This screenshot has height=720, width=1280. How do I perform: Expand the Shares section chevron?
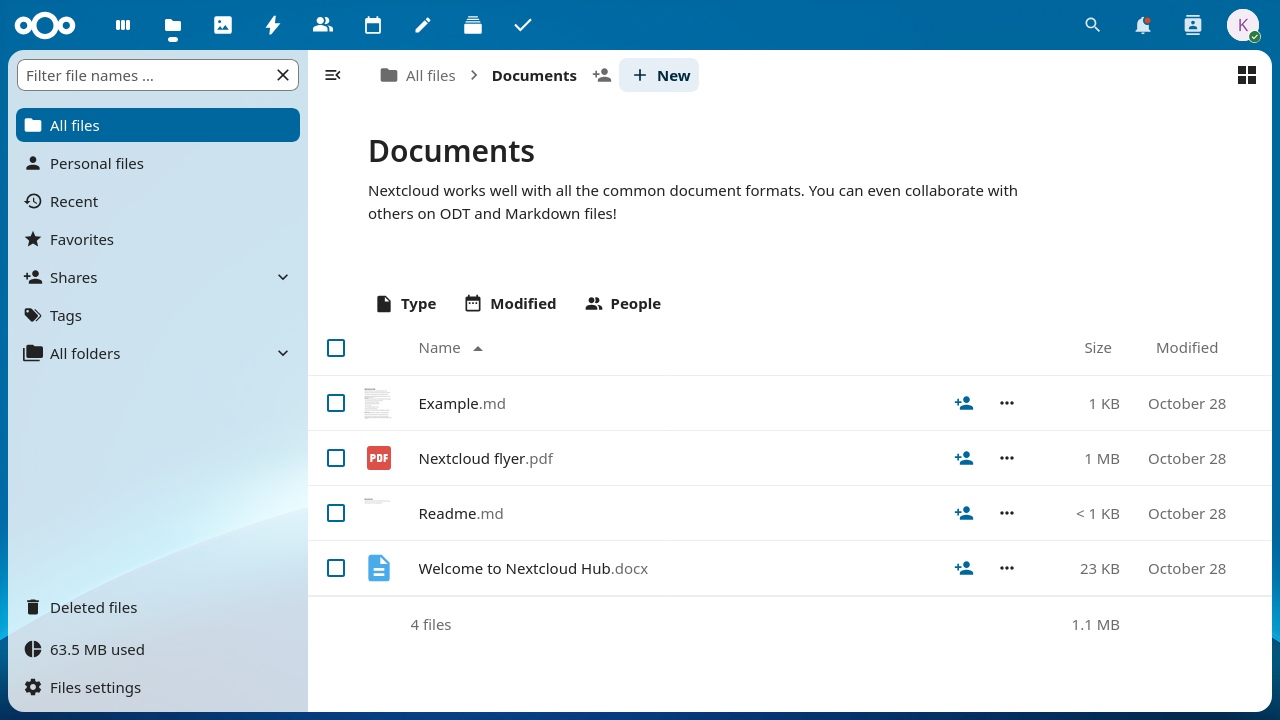coord(283,277)
